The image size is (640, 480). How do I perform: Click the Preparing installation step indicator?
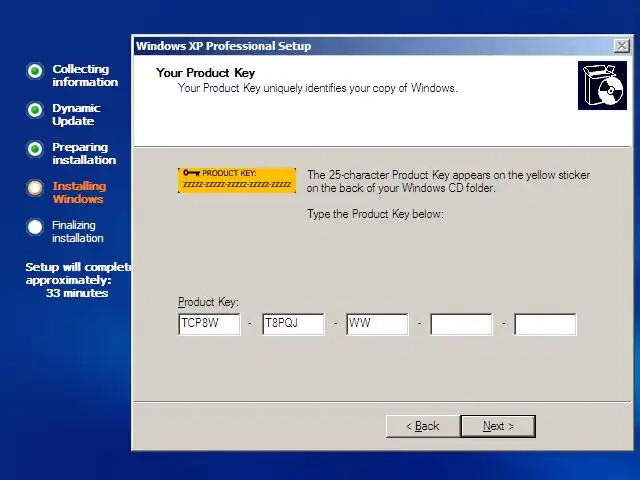[35, 149]
